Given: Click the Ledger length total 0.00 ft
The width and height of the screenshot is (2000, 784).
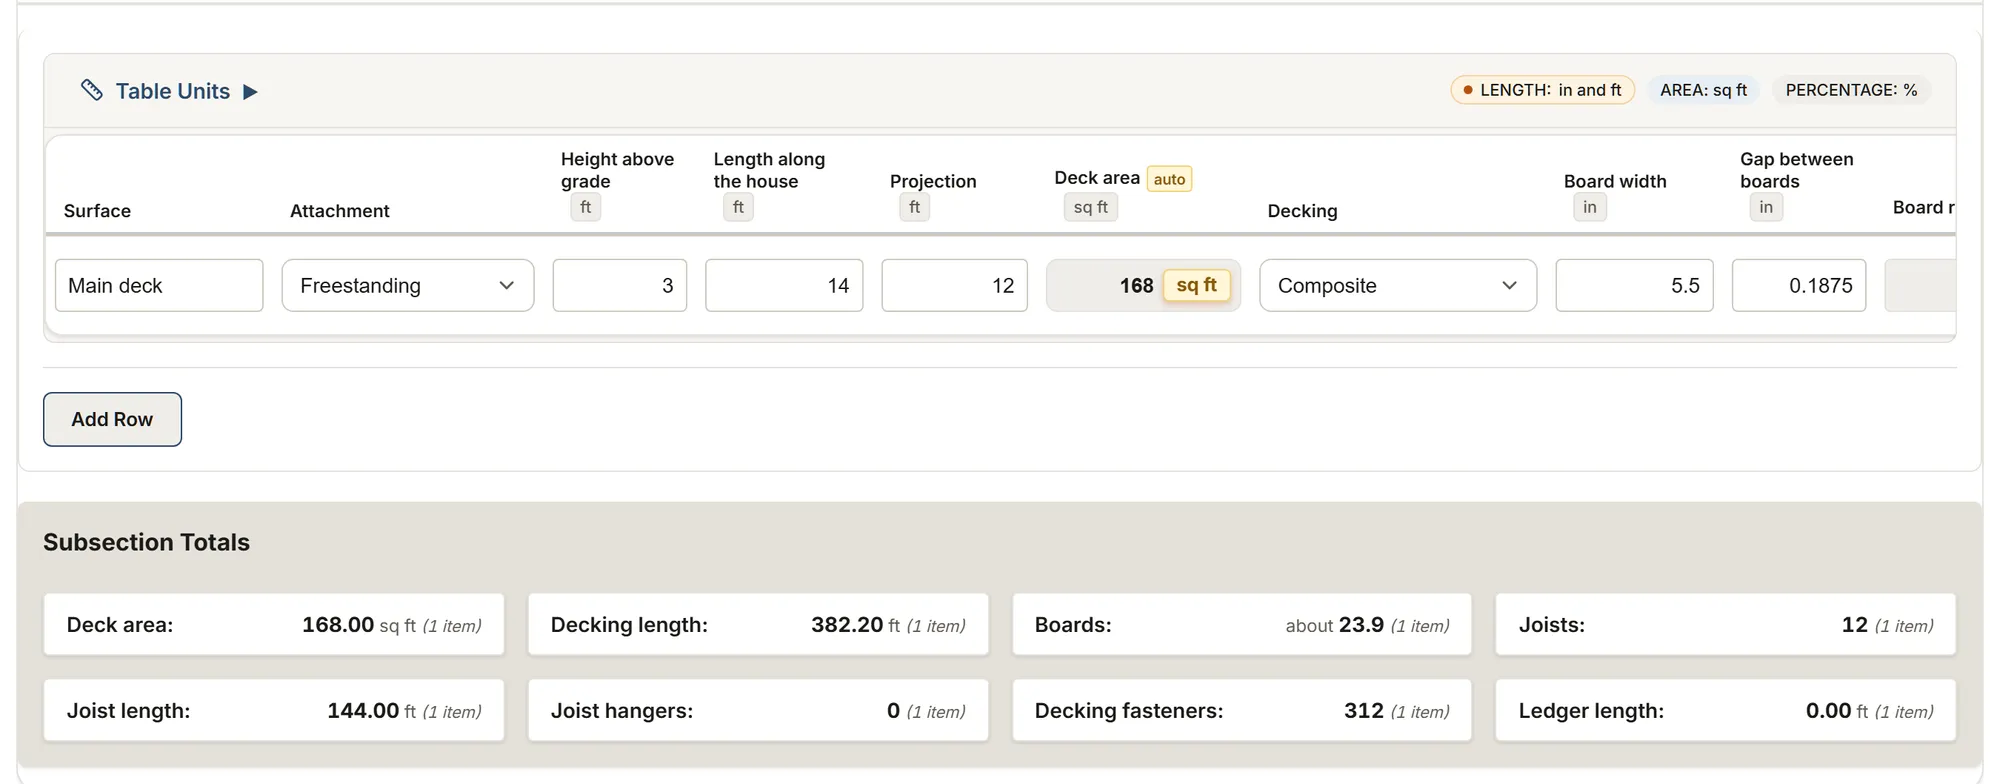Looking at the screenshot, I should pos(1725,711).
